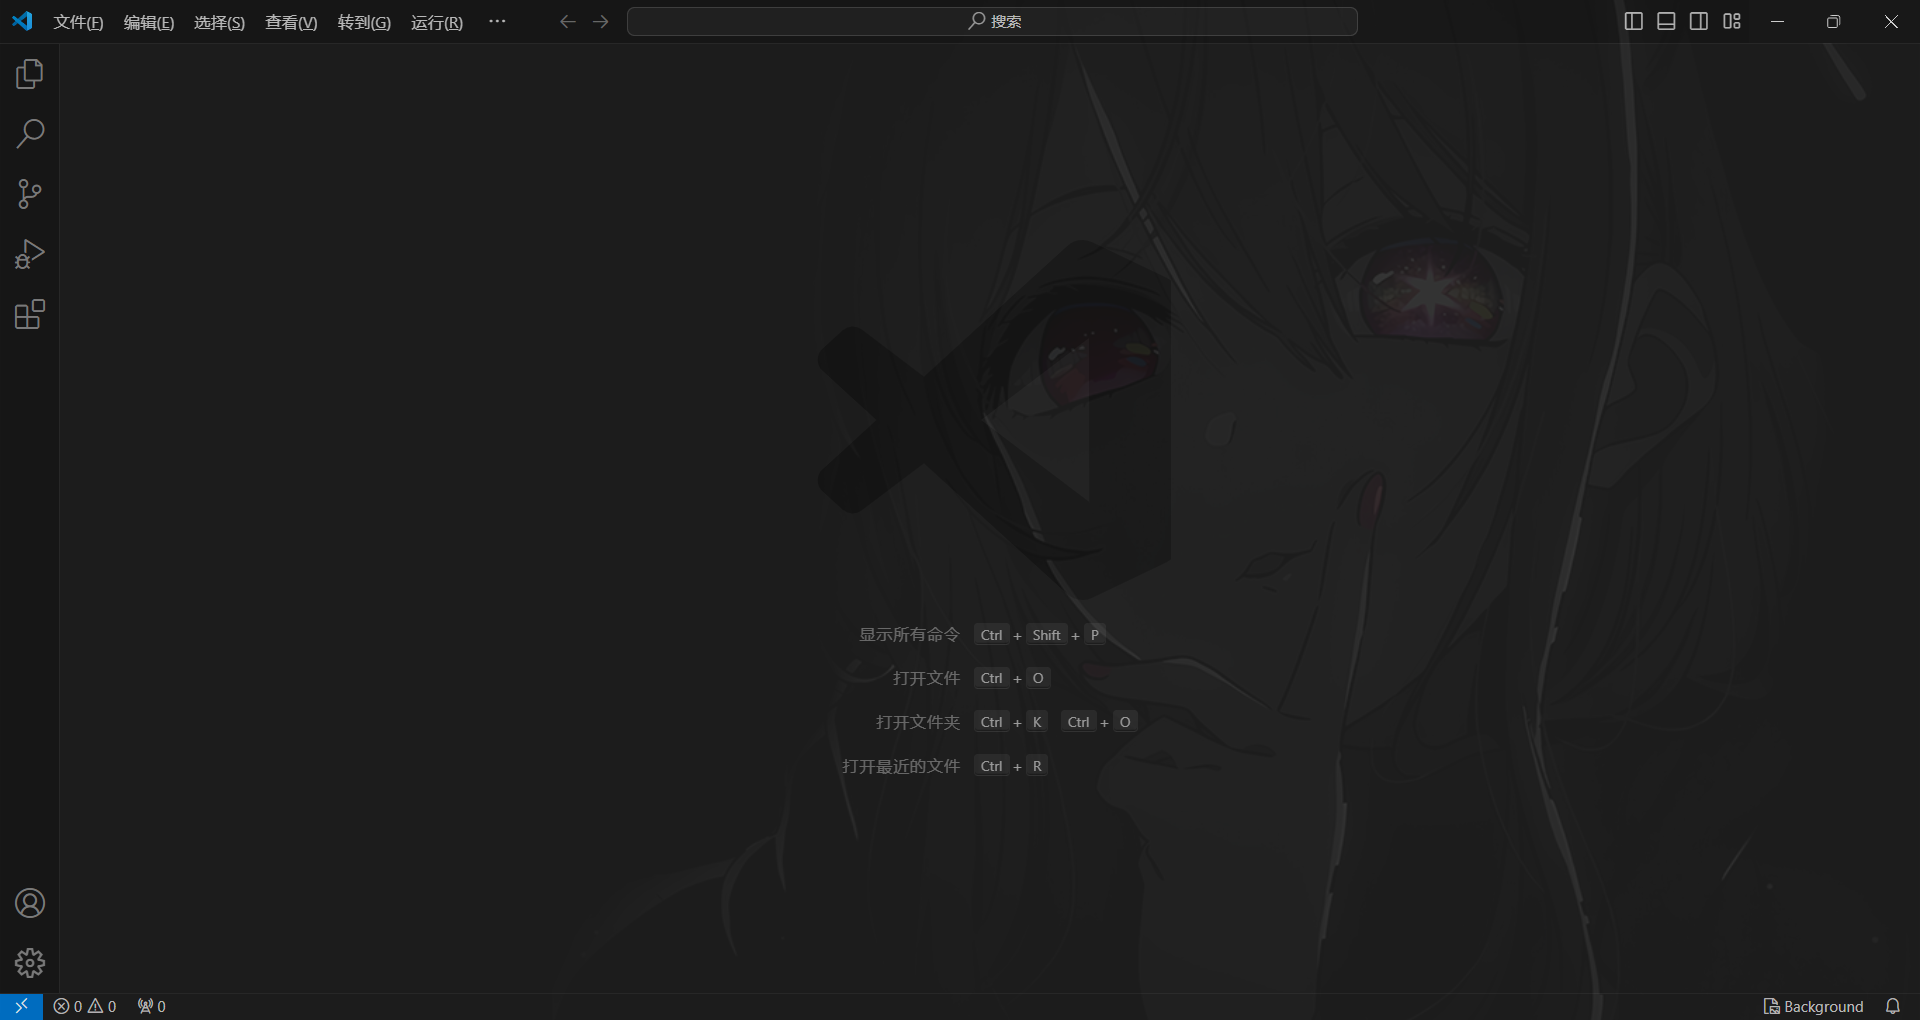
Task: Open the 选择(S) menu
Action: coord(219,22)
